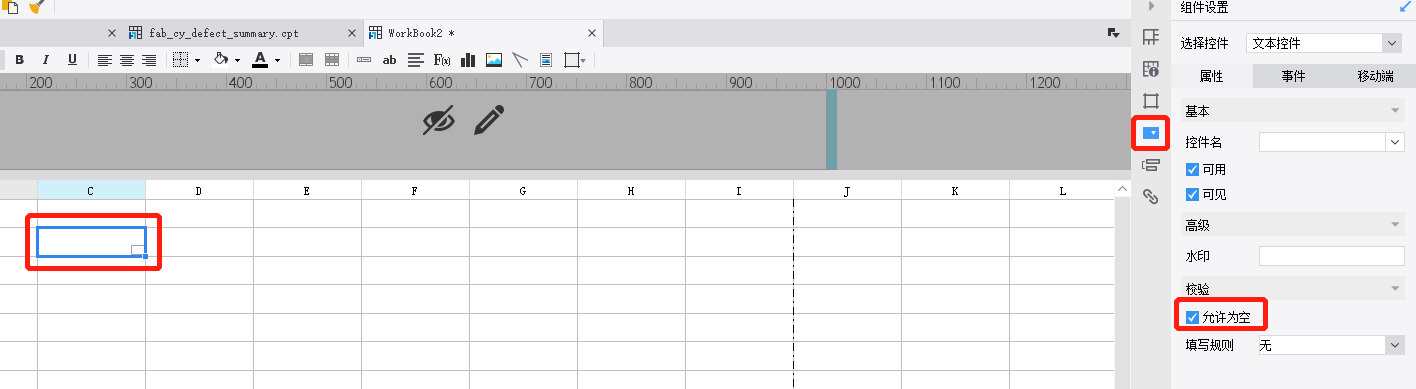The image size is (1416, 389).
Task: Collapse the right sidebar with the arrow
Action: point(1151,7)
